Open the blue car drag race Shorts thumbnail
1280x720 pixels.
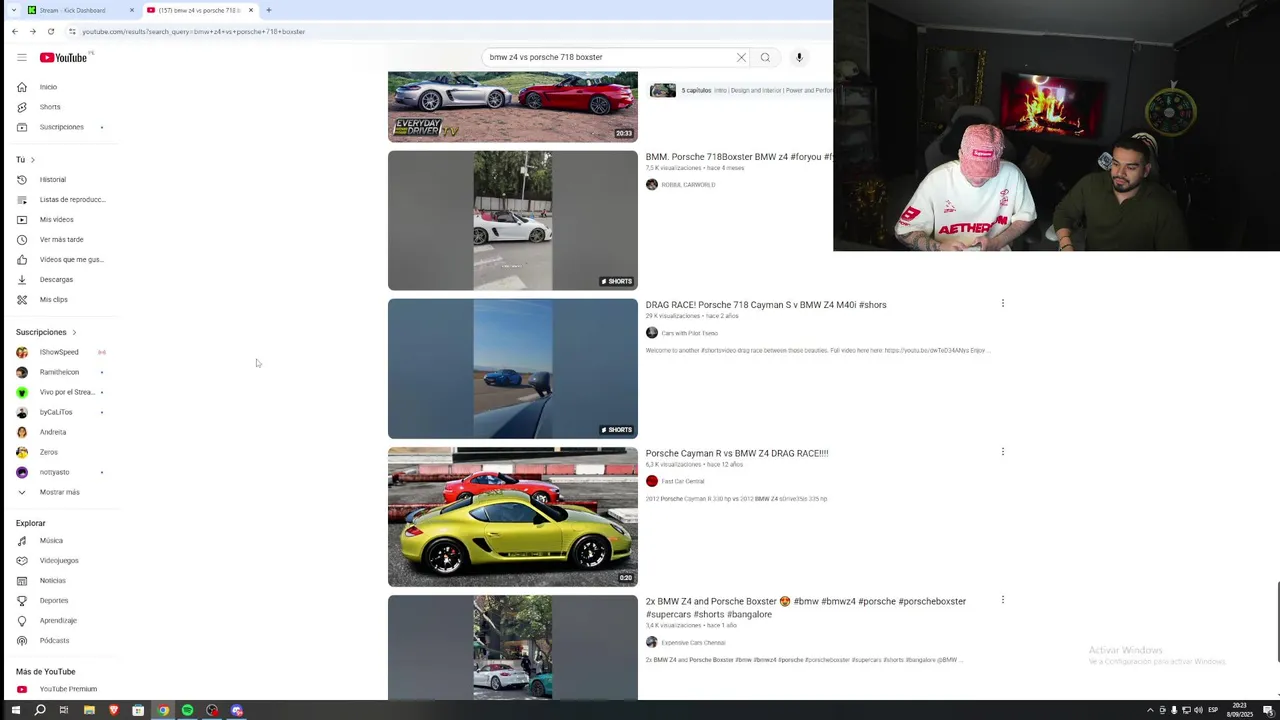(x=513, y=368)
